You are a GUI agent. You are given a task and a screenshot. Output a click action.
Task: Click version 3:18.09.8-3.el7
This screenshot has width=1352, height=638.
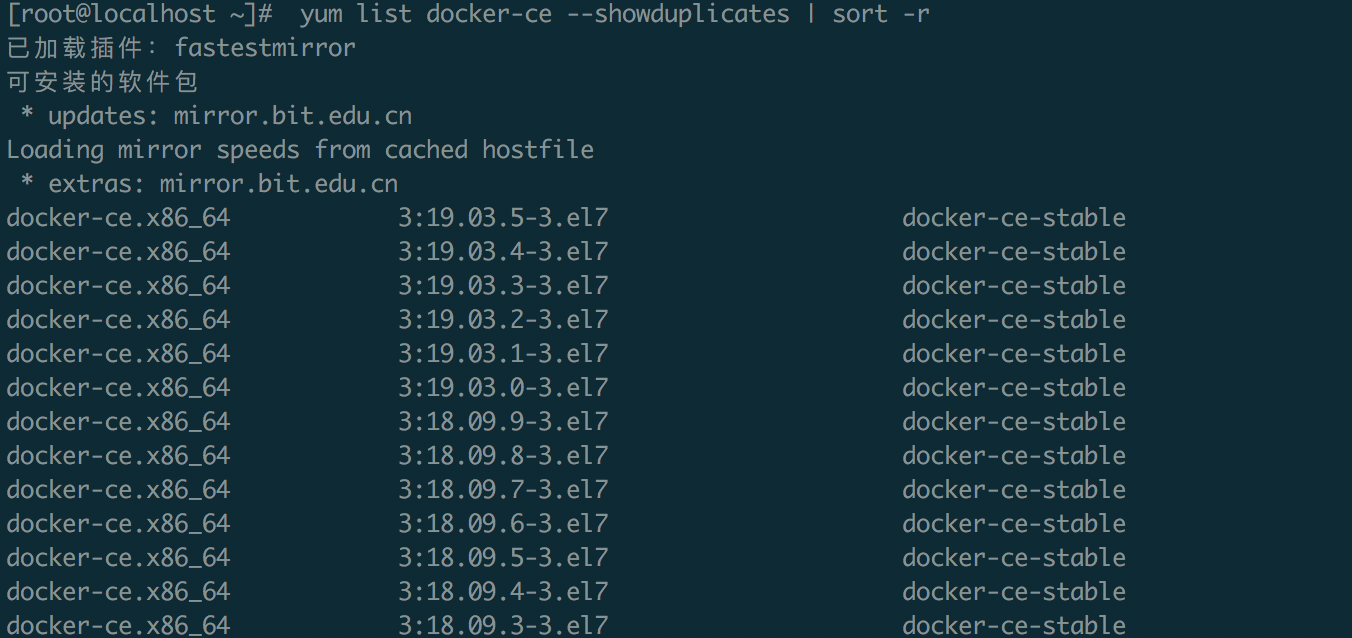pos(503,456)
